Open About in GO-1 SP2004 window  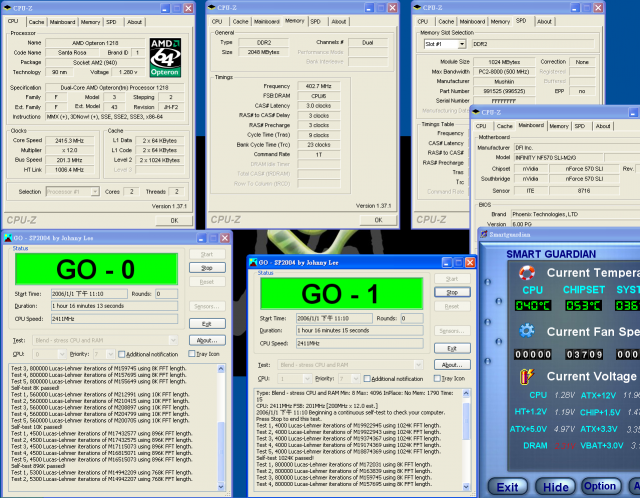tap(452, 365)
